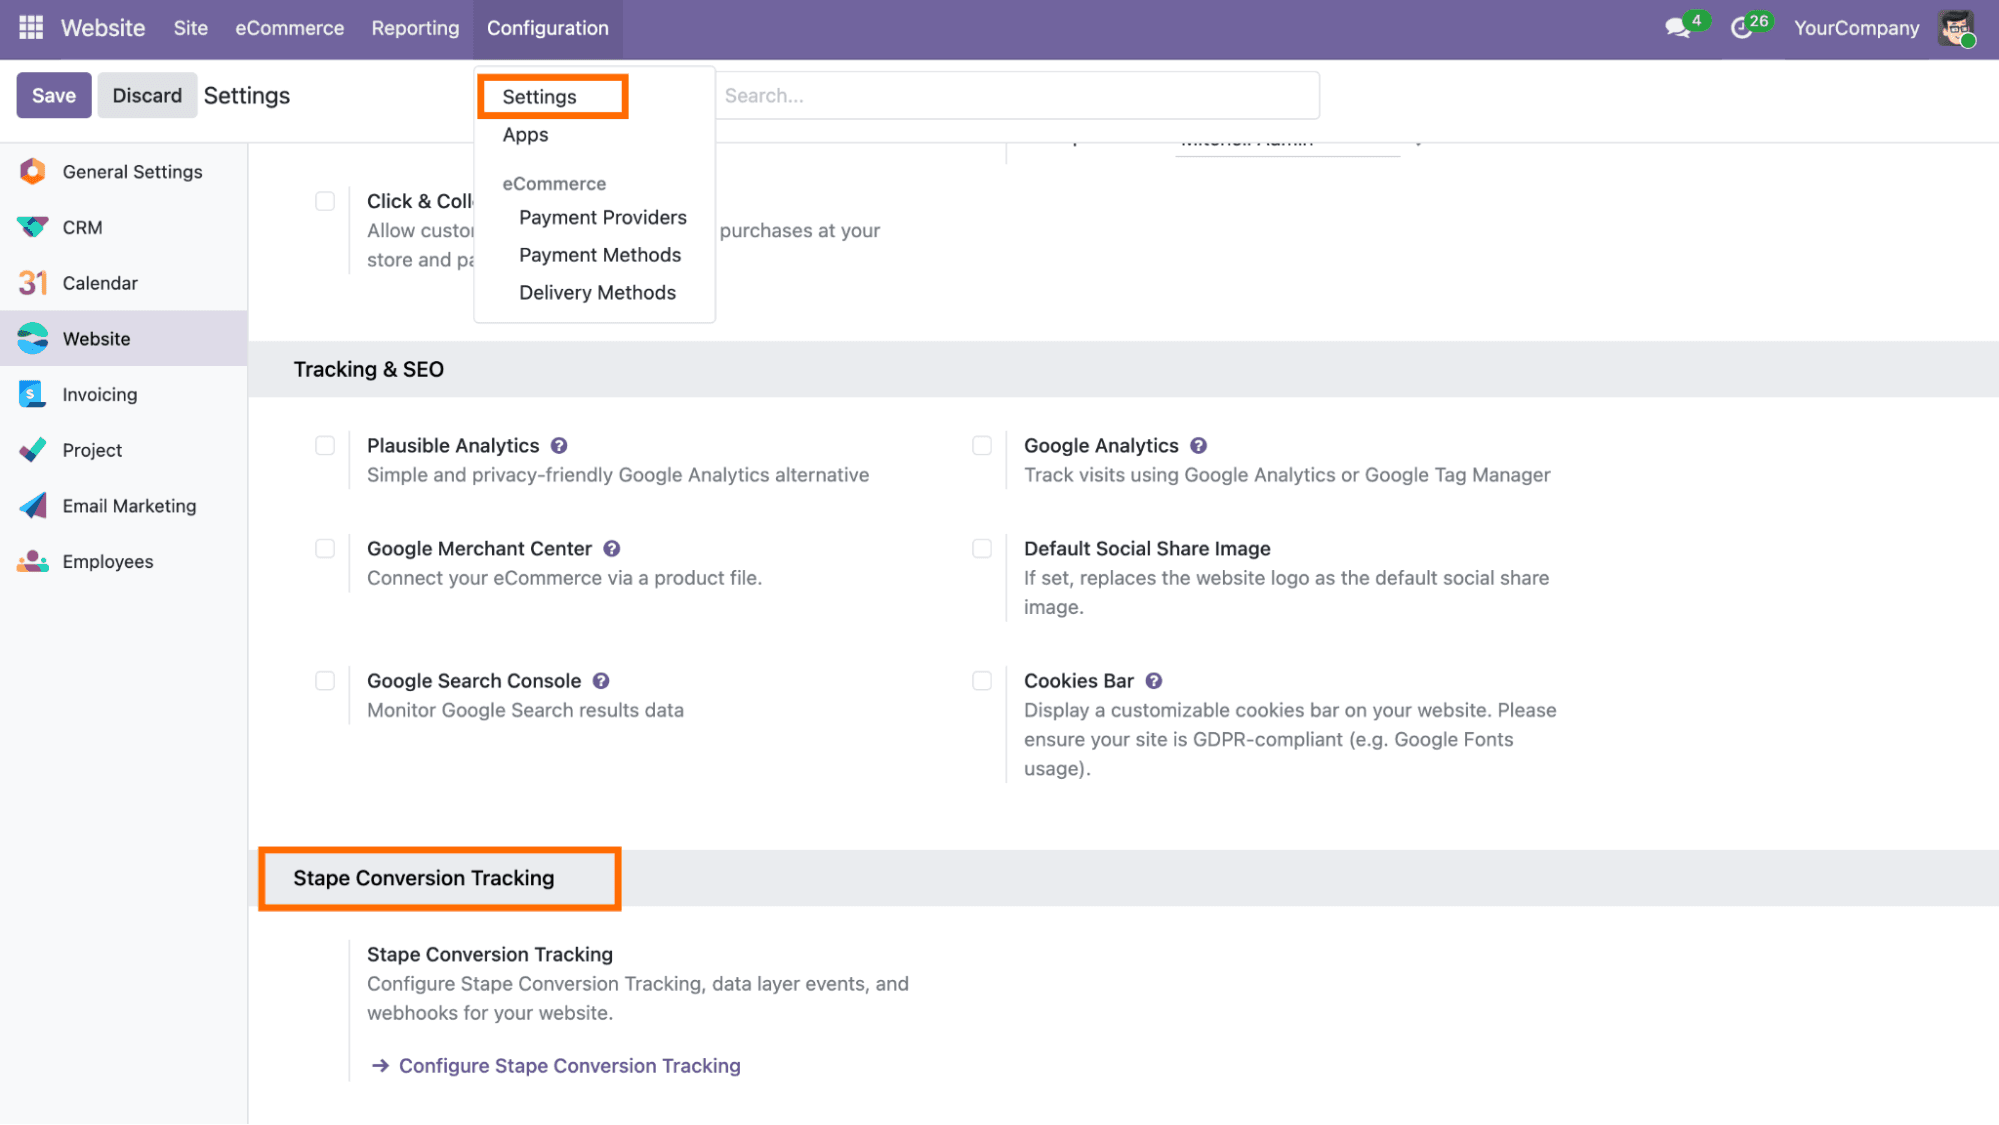Screen dimensions: 1999x1125
Task: Click Configure Stape Conversion Tracking link
Action: point(568,1065)
